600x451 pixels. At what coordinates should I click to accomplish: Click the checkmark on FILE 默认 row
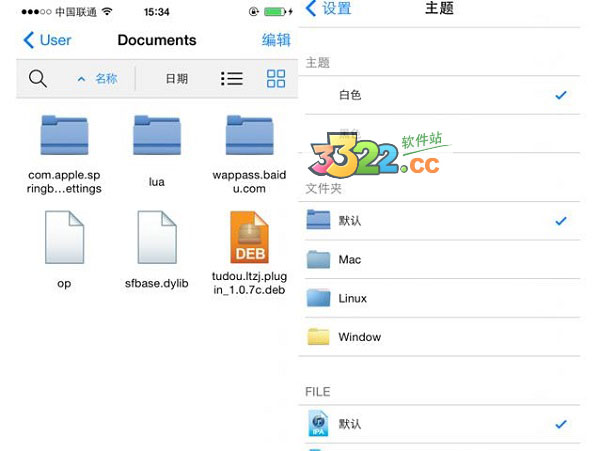pyautogui.click(x=561, y=424)
